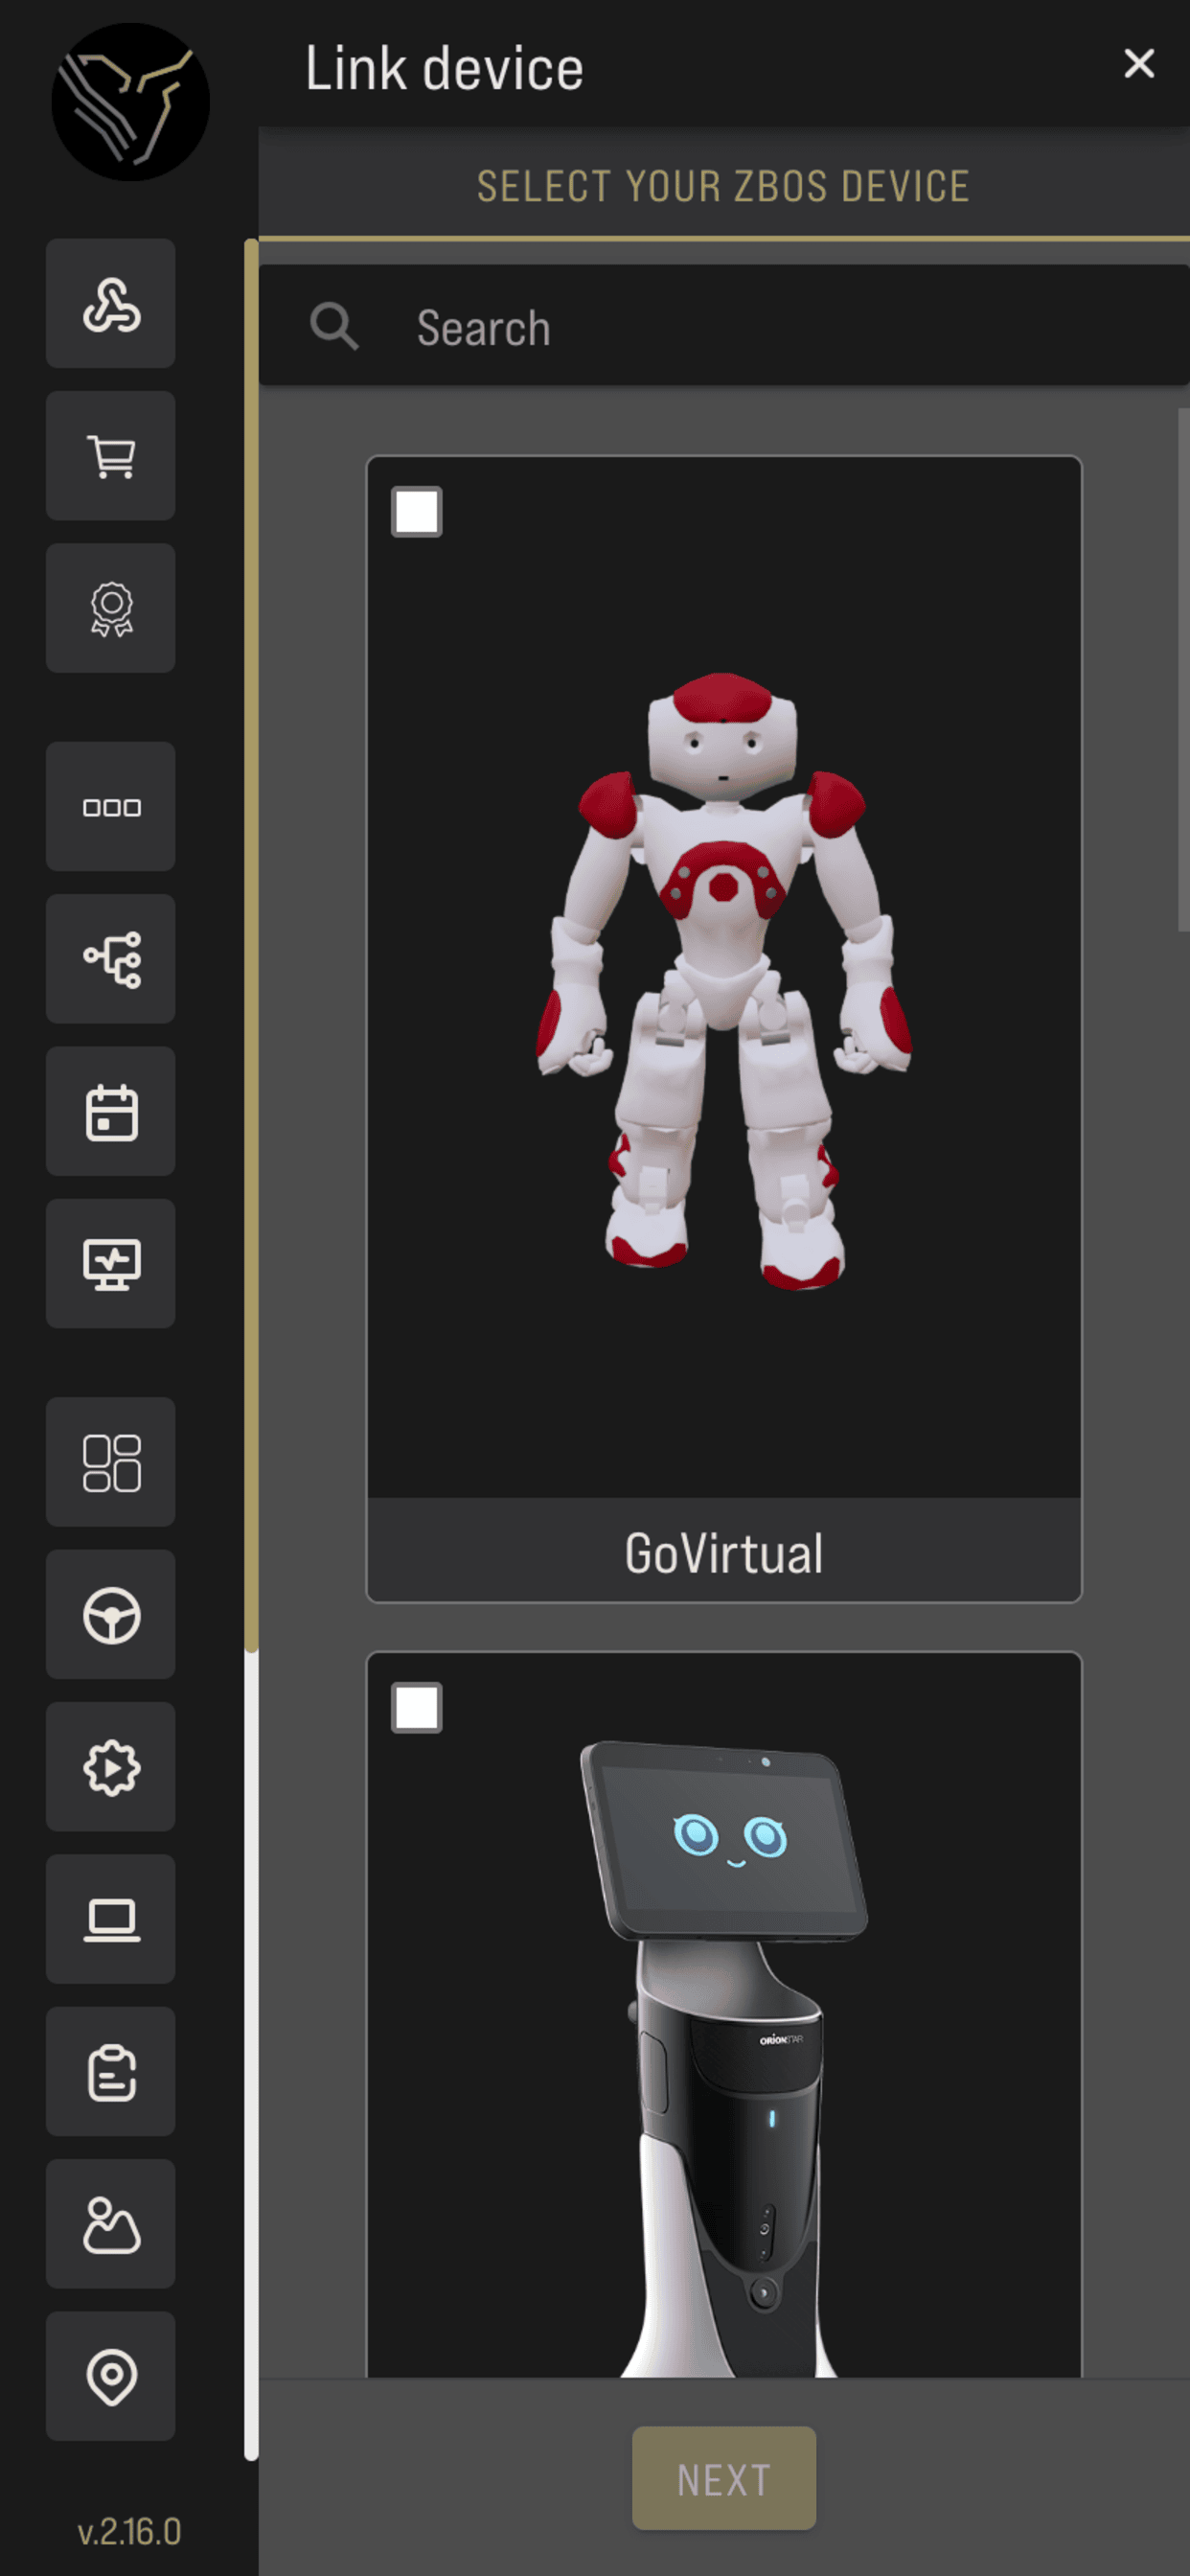Open the shopping cart store icon
The width and height of the screenshot is (1190, 2576).
click(x=111, y=456)
